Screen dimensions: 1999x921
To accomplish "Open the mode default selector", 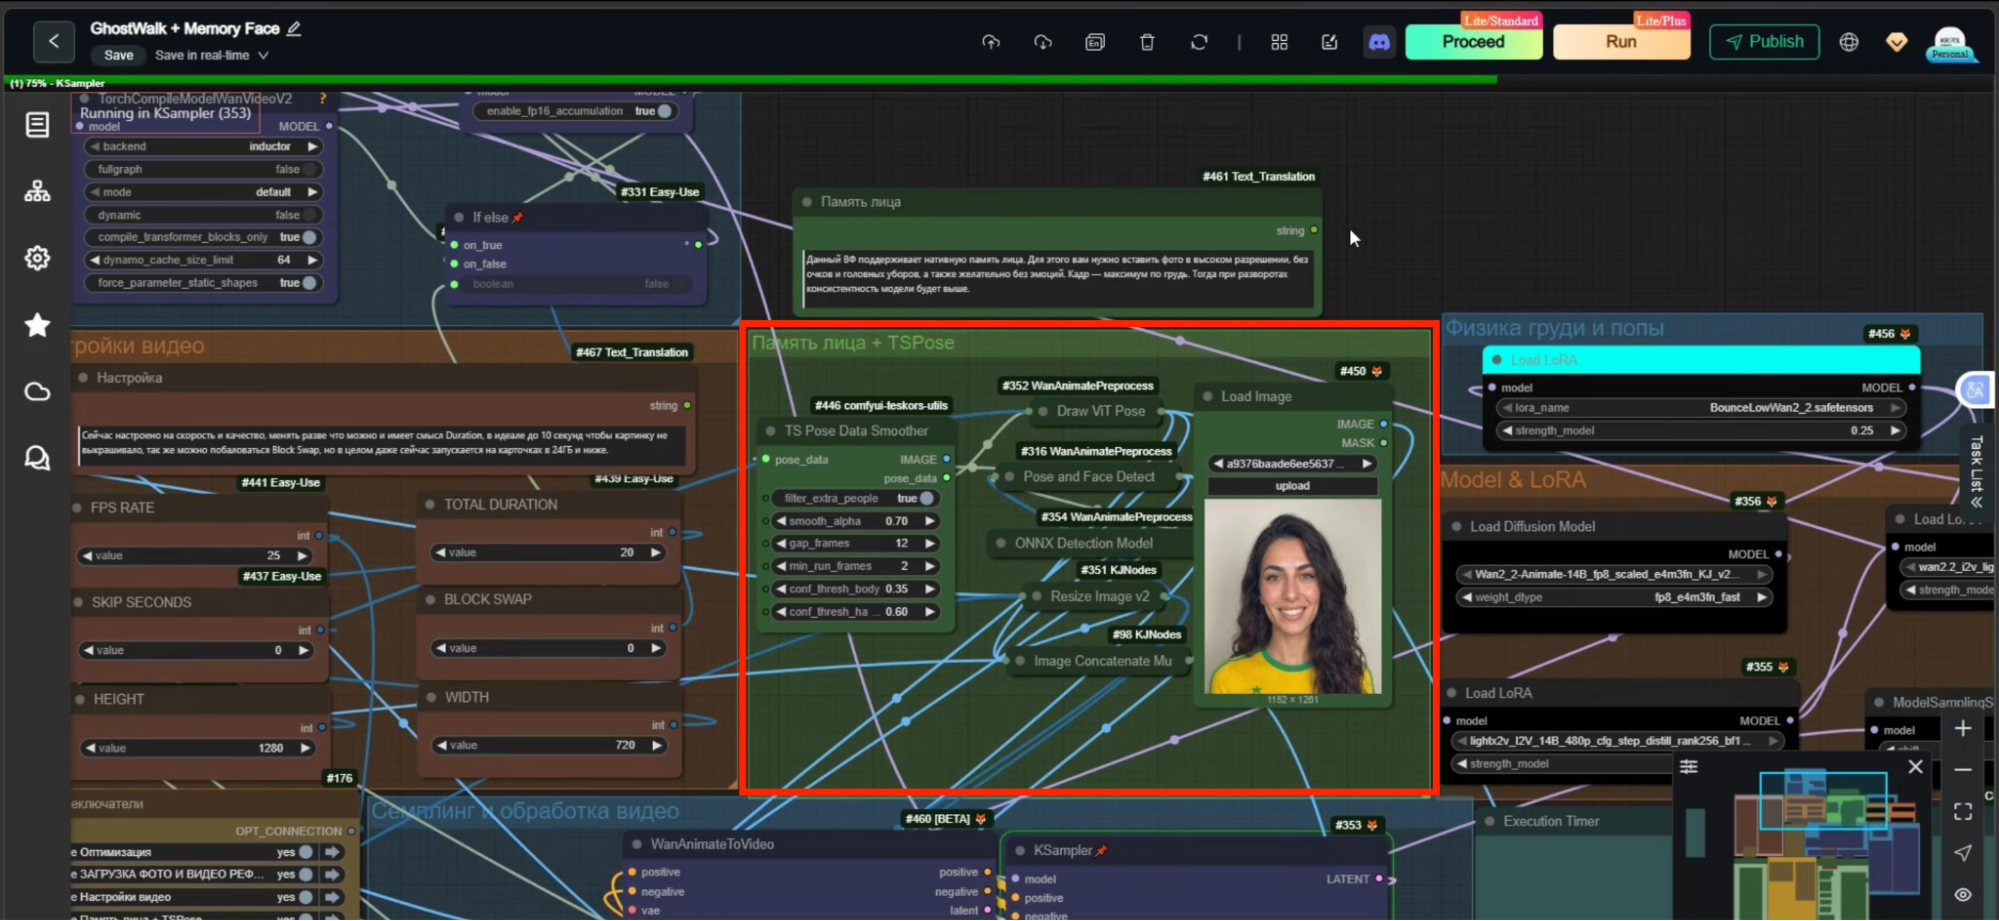I will (204, 192).
